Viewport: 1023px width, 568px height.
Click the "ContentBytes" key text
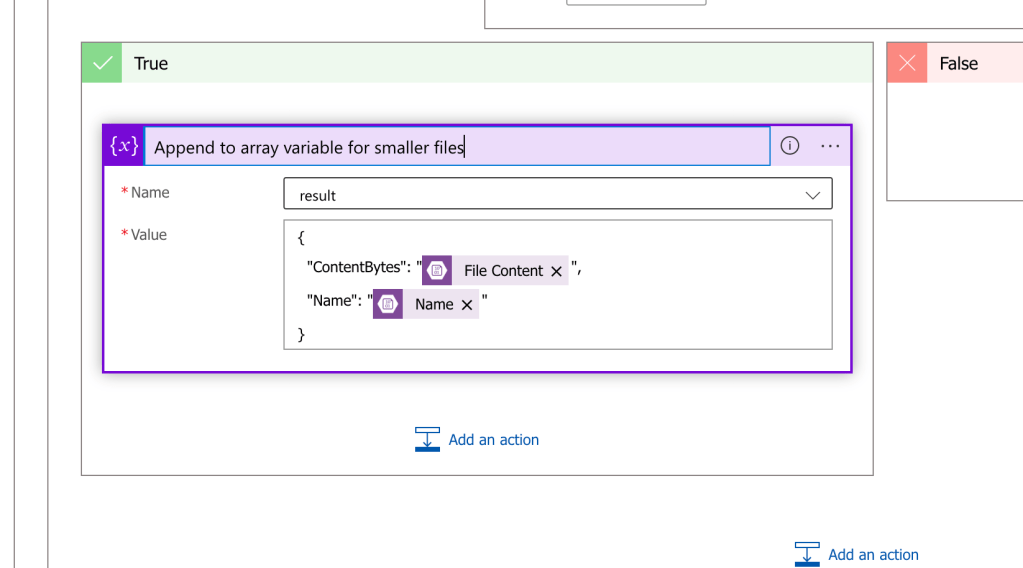[356, 267]
